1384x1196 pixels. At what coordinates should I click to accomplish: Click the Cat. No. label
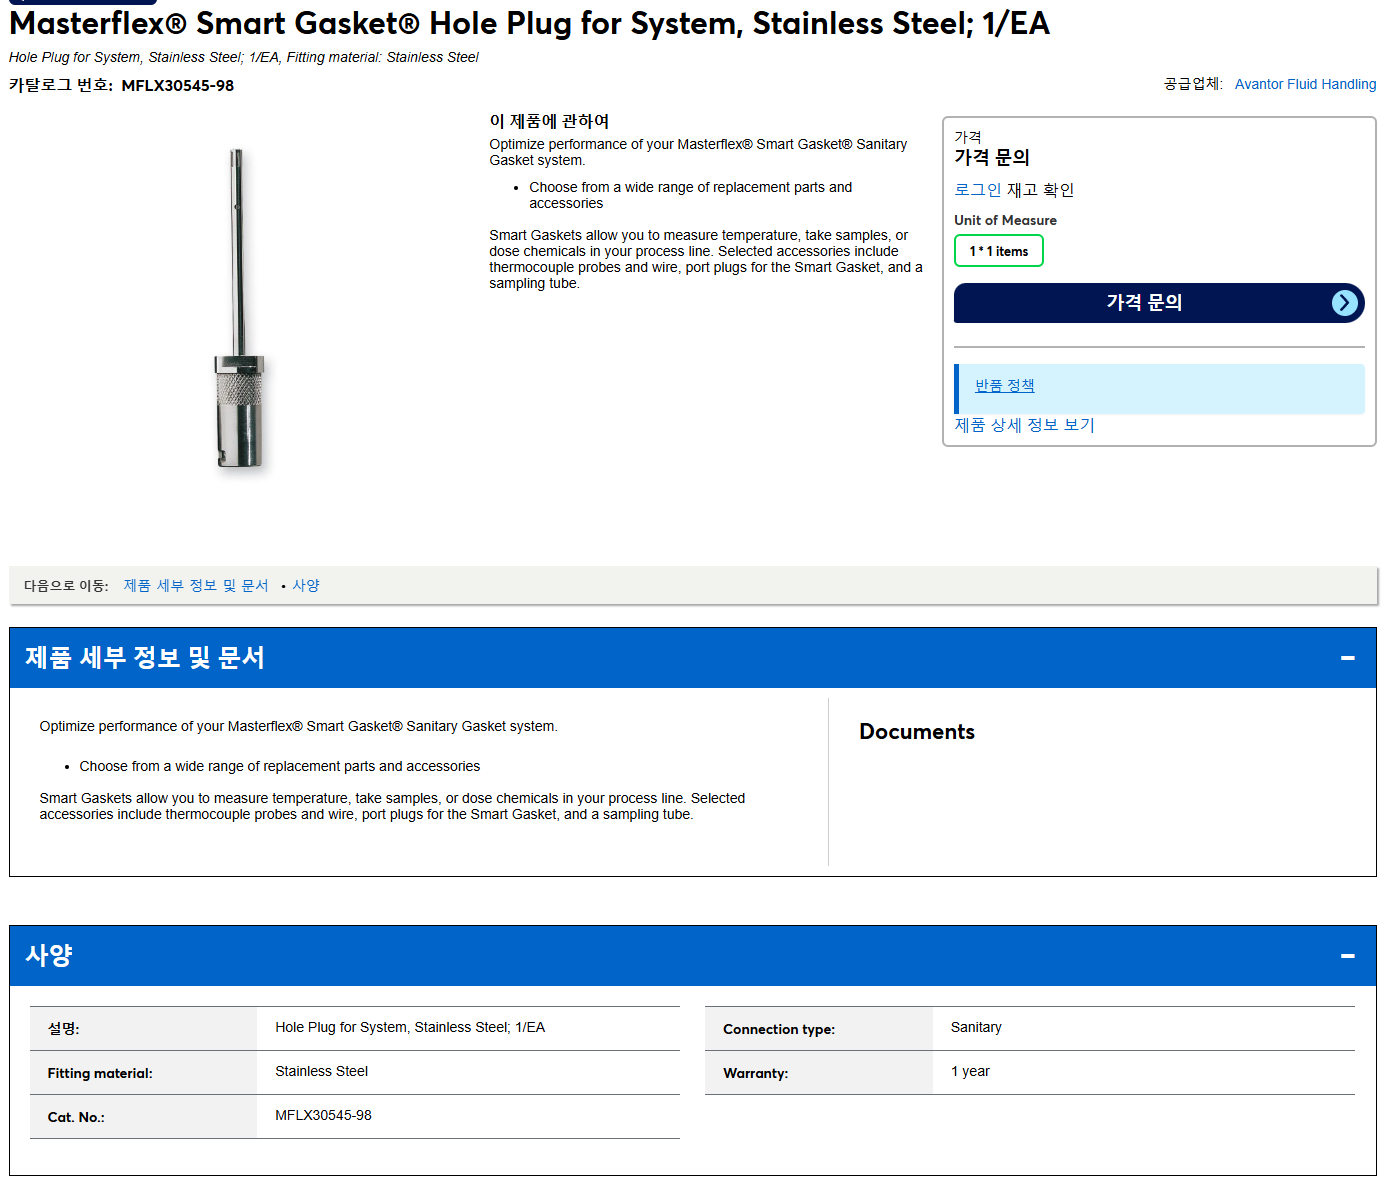tap(76, 1117)
